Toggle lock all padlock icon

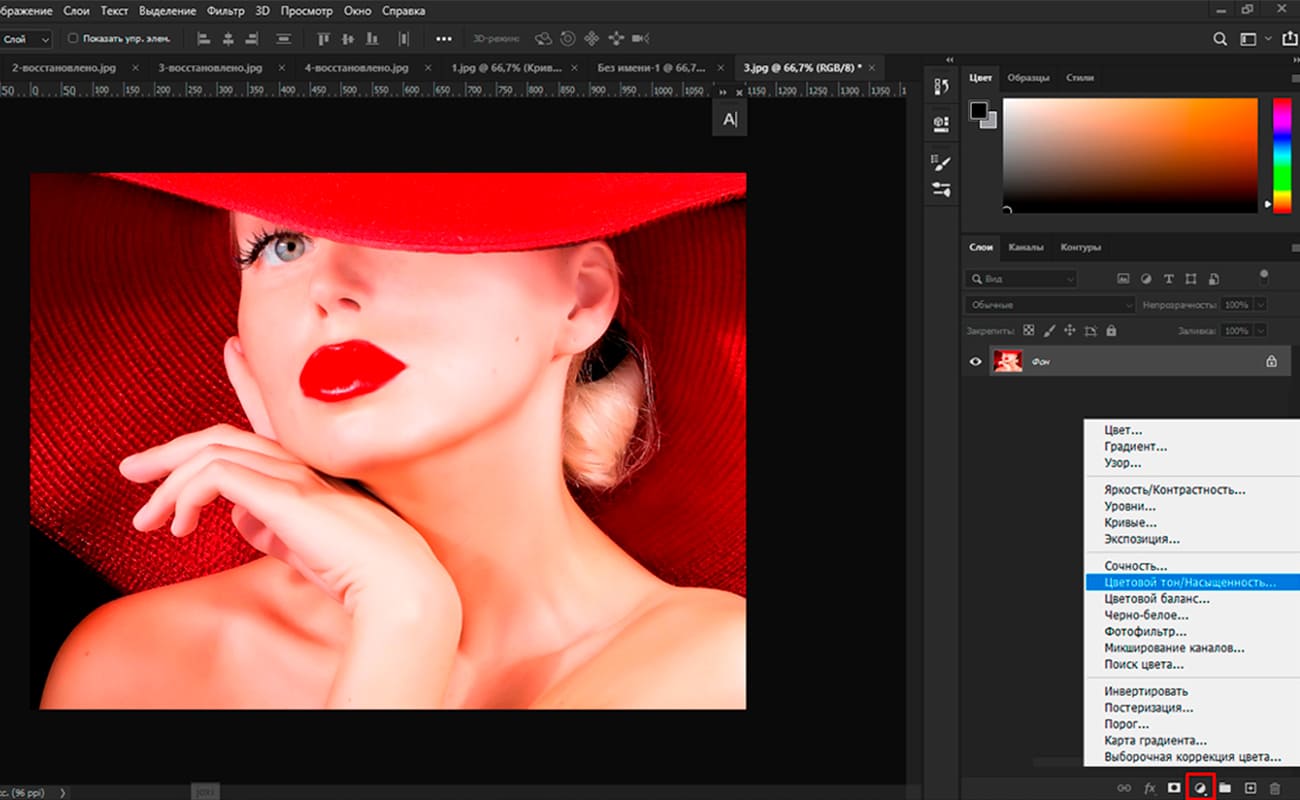coord(1111,330)
